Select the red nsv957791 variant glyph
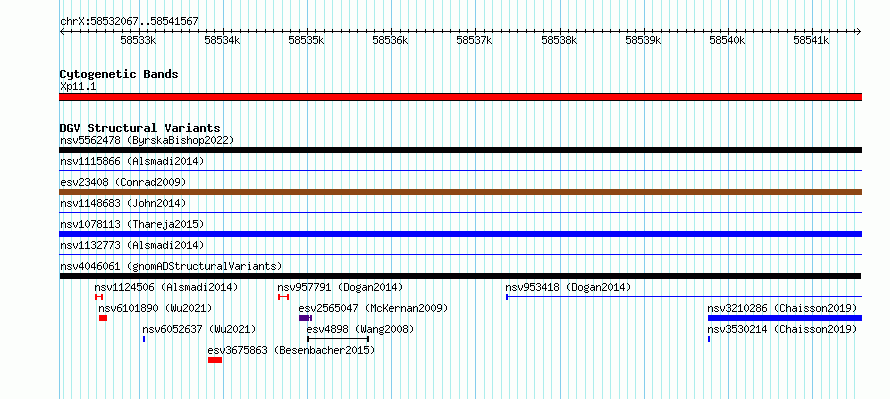 284,297
